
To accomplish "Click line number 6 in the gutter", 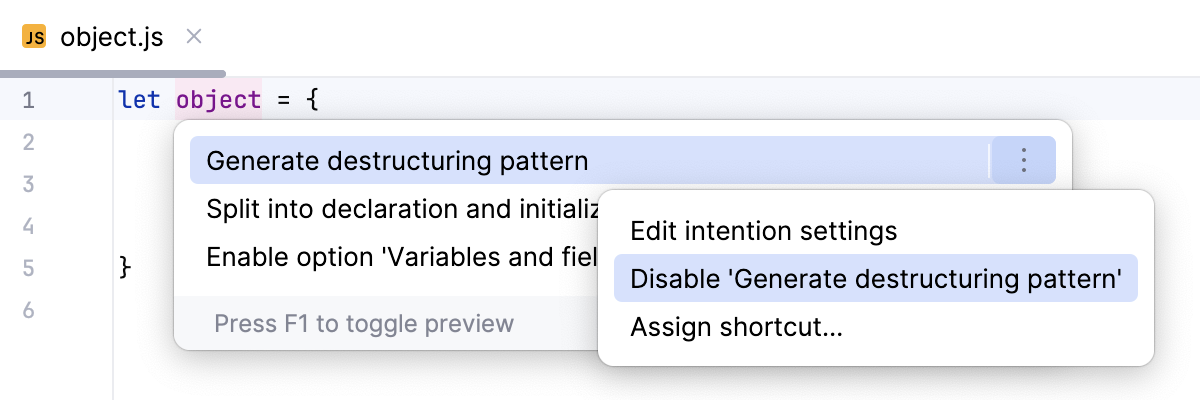I will [x=28, y=310].
